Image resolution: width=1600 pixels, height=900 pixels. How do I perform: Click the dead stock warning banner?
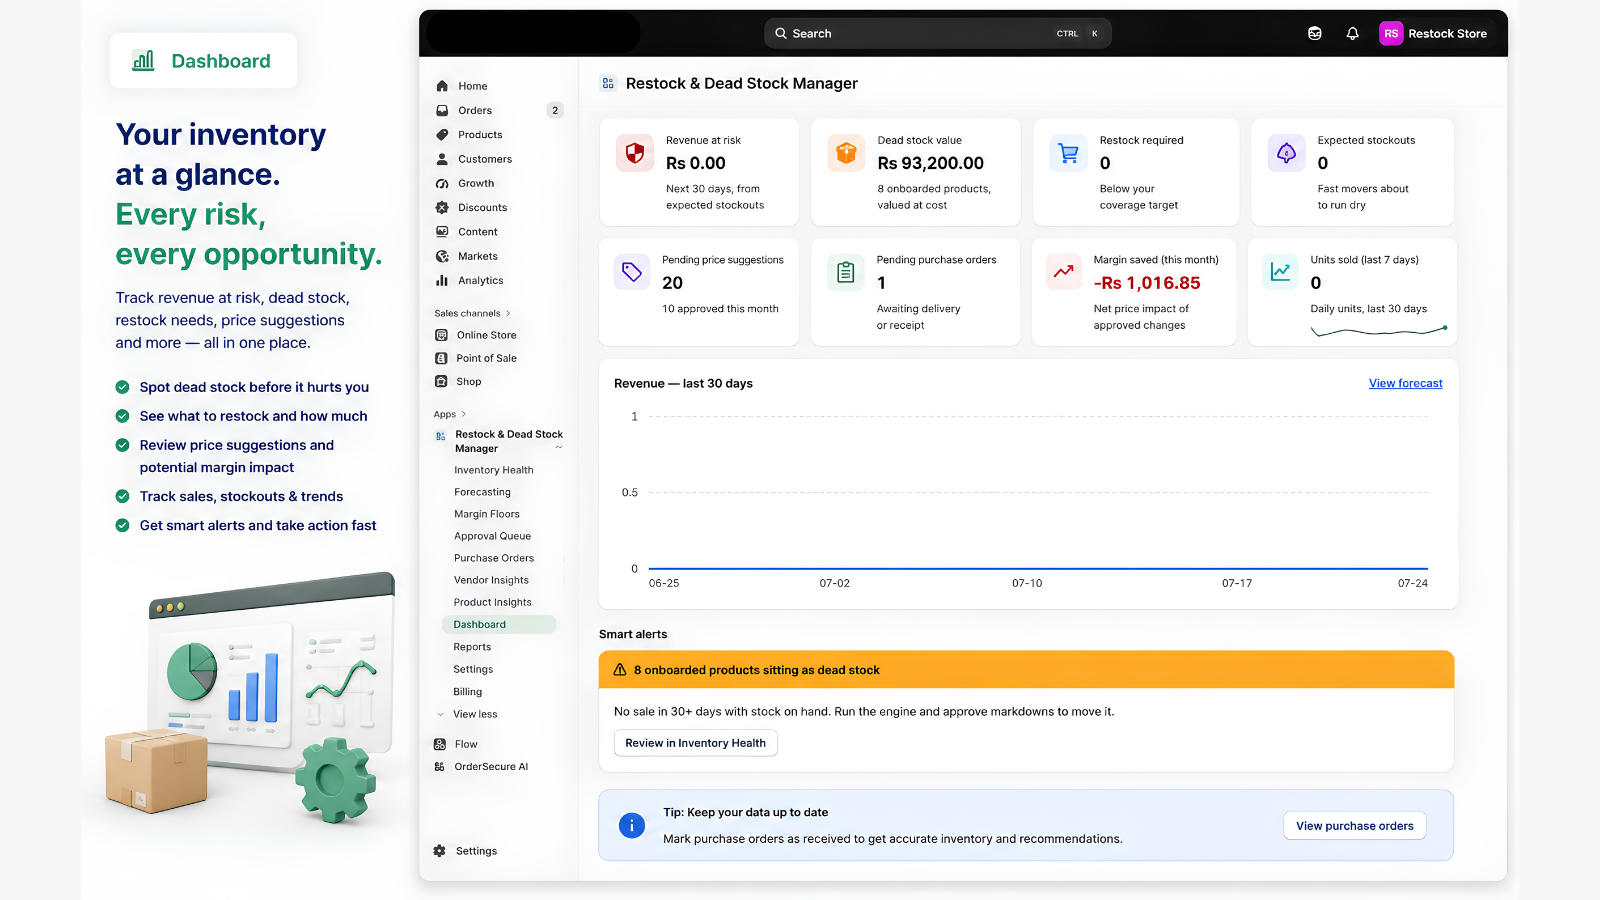(x=1026, y=670)
